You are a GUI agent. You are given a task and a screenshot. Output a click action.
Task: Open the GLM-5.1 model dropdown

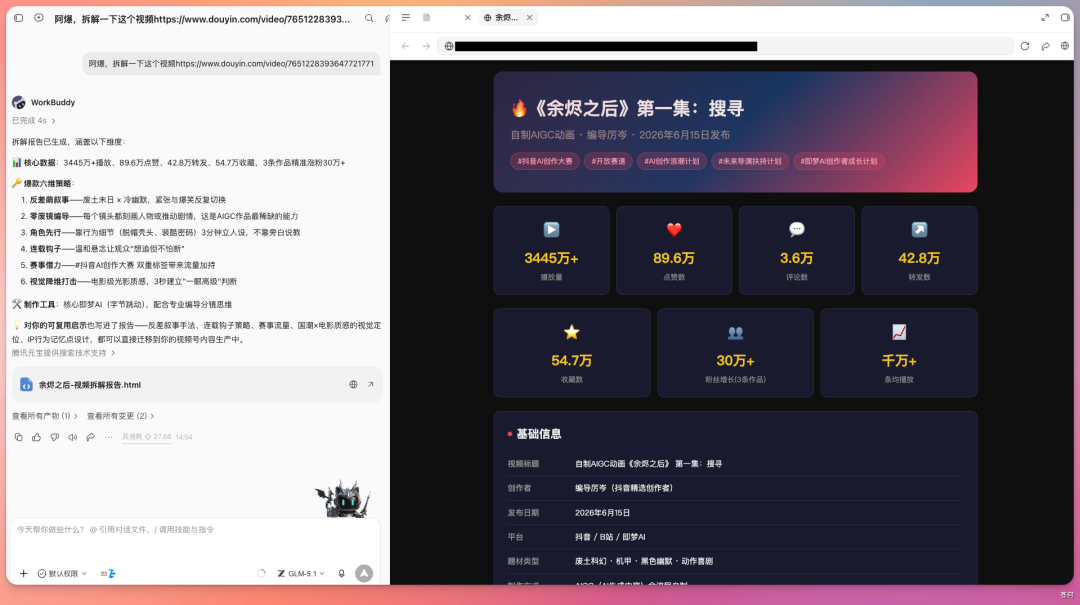tap(301, 573)
